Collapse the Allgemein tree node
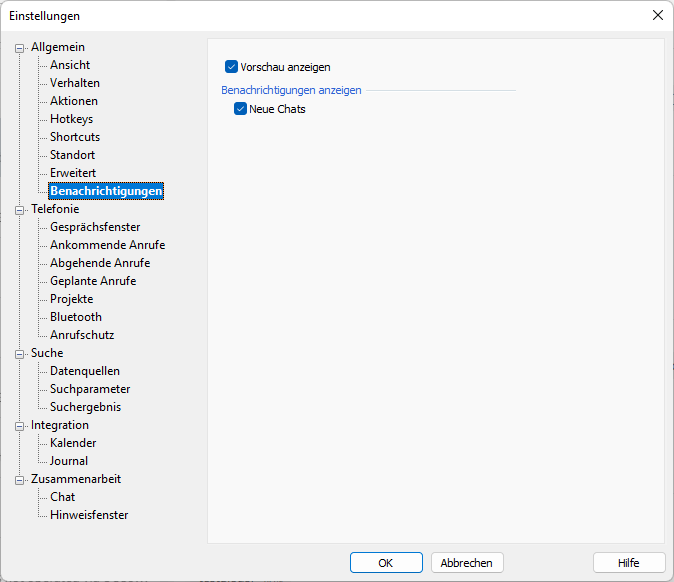674x582 pixels. pos(19,48)
